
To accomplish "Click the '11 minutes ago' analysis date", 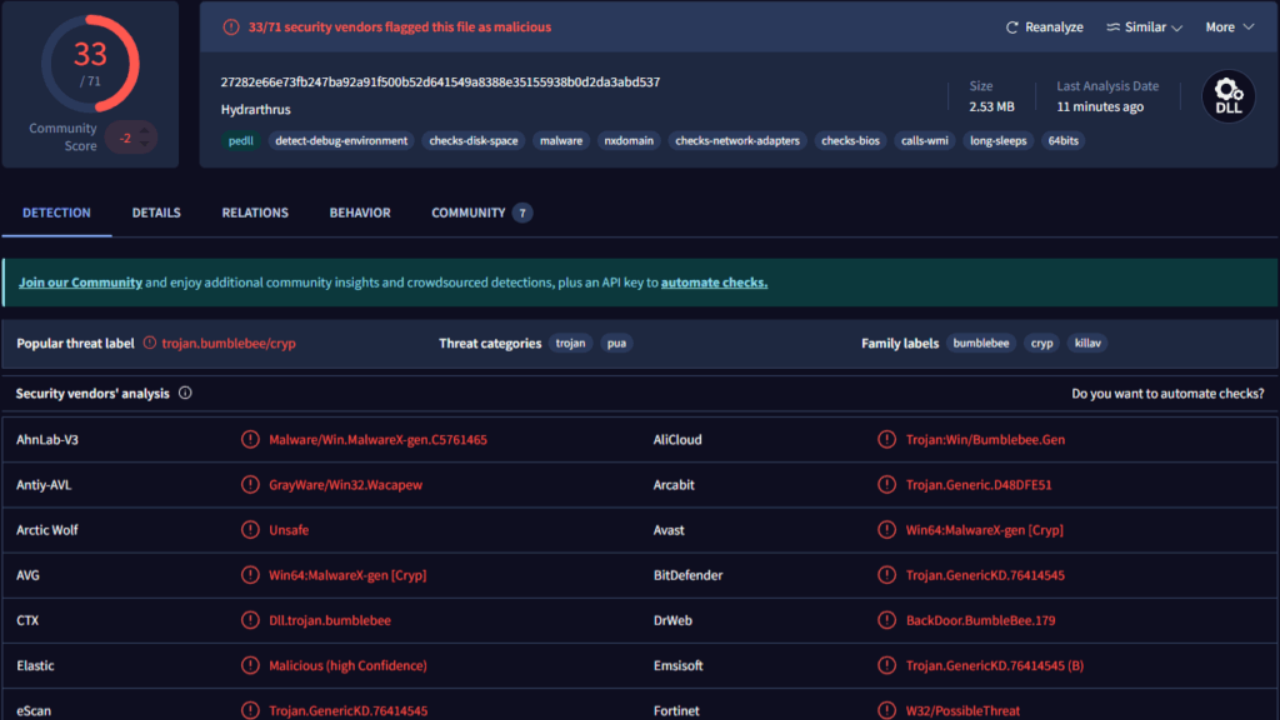I will (x=1100, y=107).
